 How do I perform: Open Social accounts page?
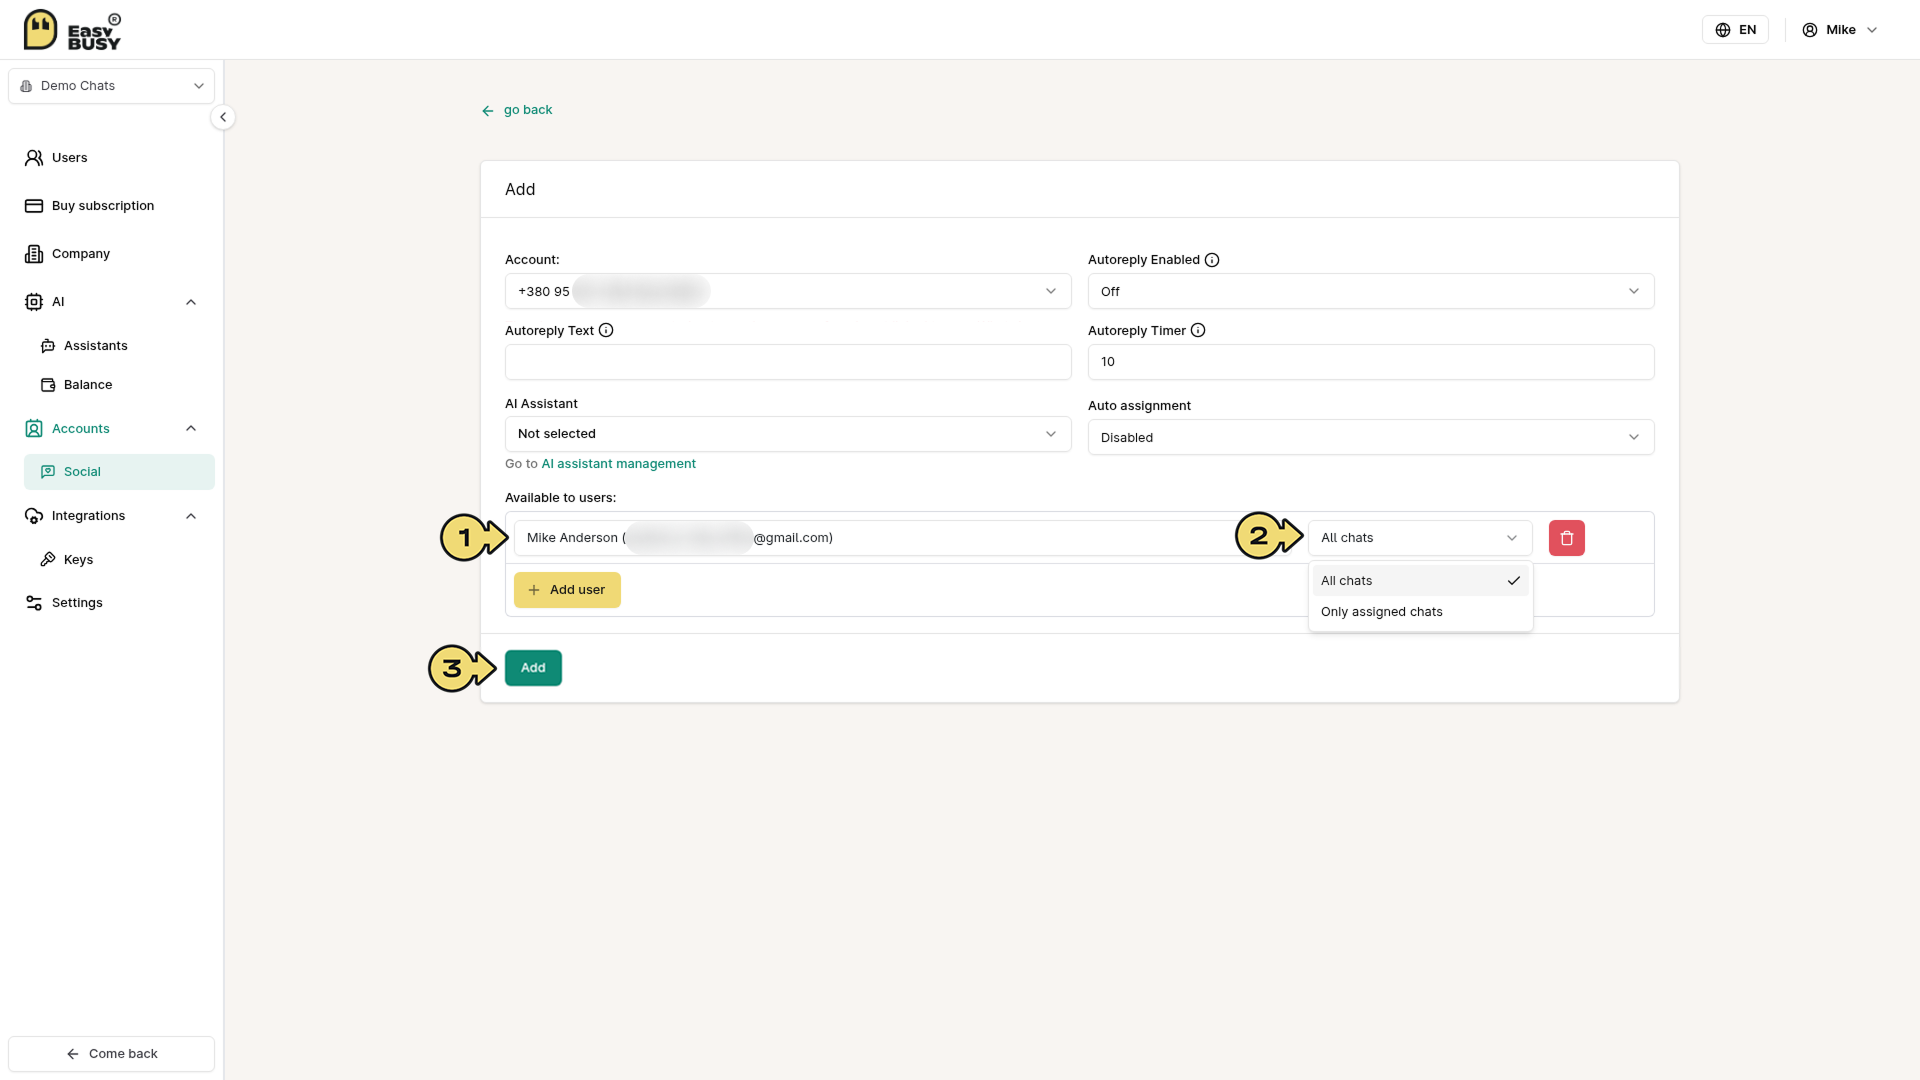coord(119,472)
